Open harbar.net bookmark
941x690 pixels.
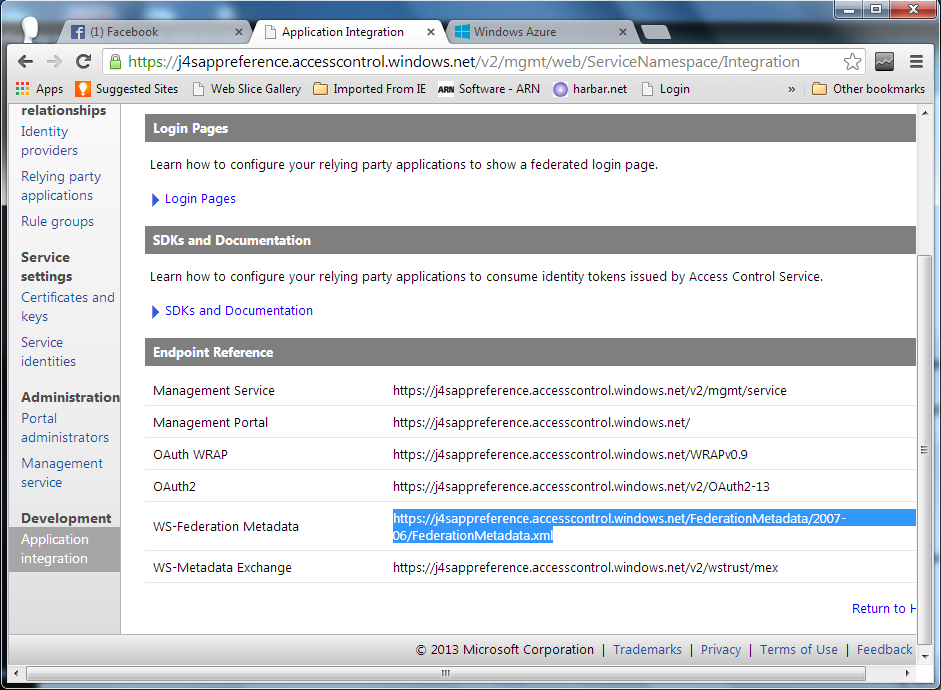pos(590,89)
